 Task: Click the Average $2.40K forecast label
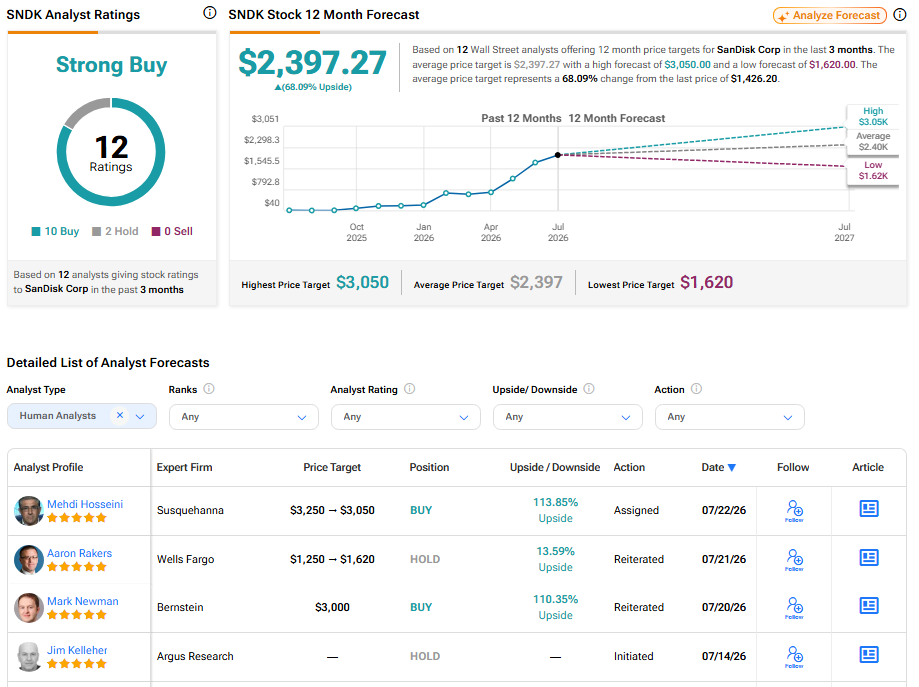point(873,141)
